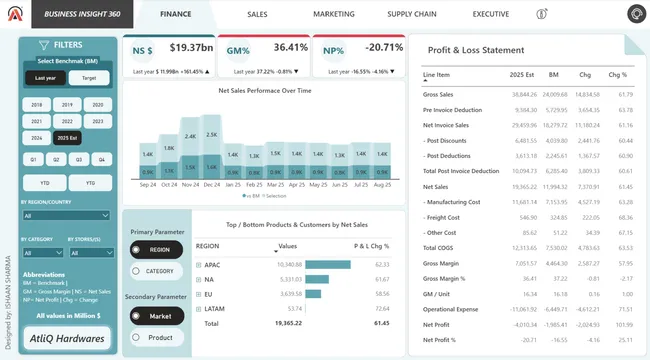650x360 pixels.
Task: Expand the APAC region row
Action: point(199,265)
